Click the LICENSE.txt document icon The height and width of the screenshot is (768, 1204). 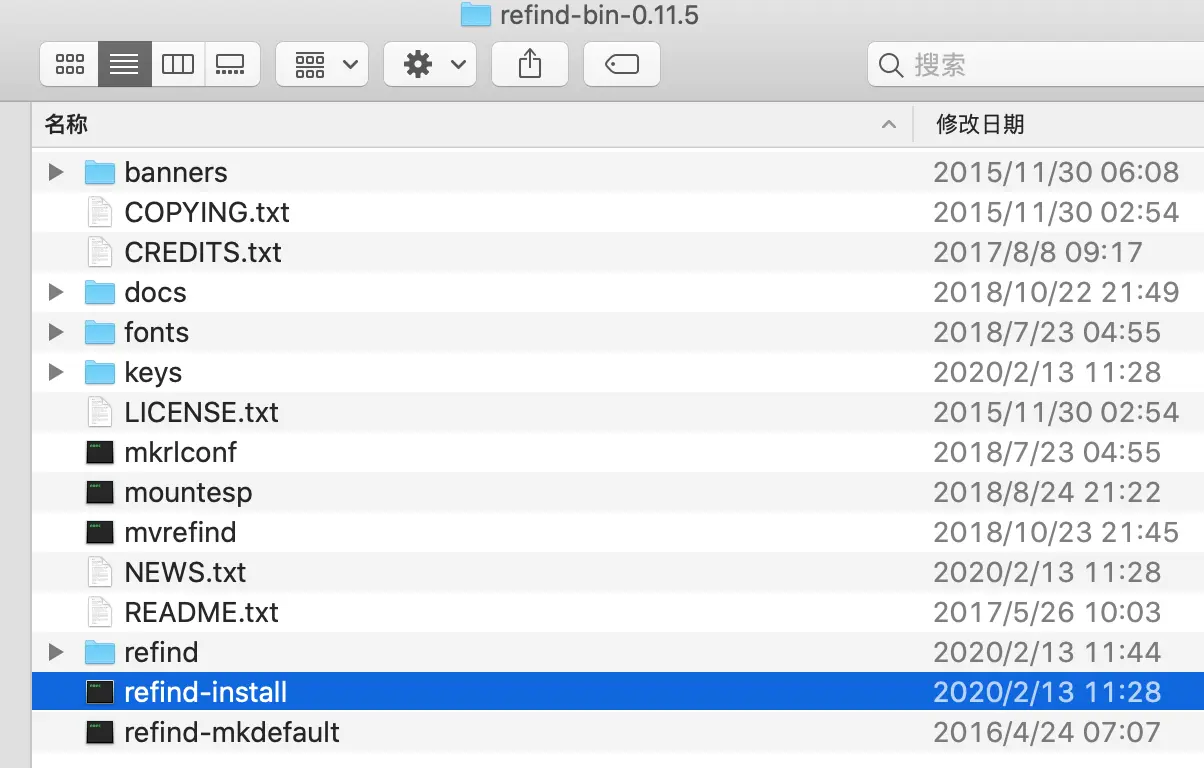coord(100,412)
